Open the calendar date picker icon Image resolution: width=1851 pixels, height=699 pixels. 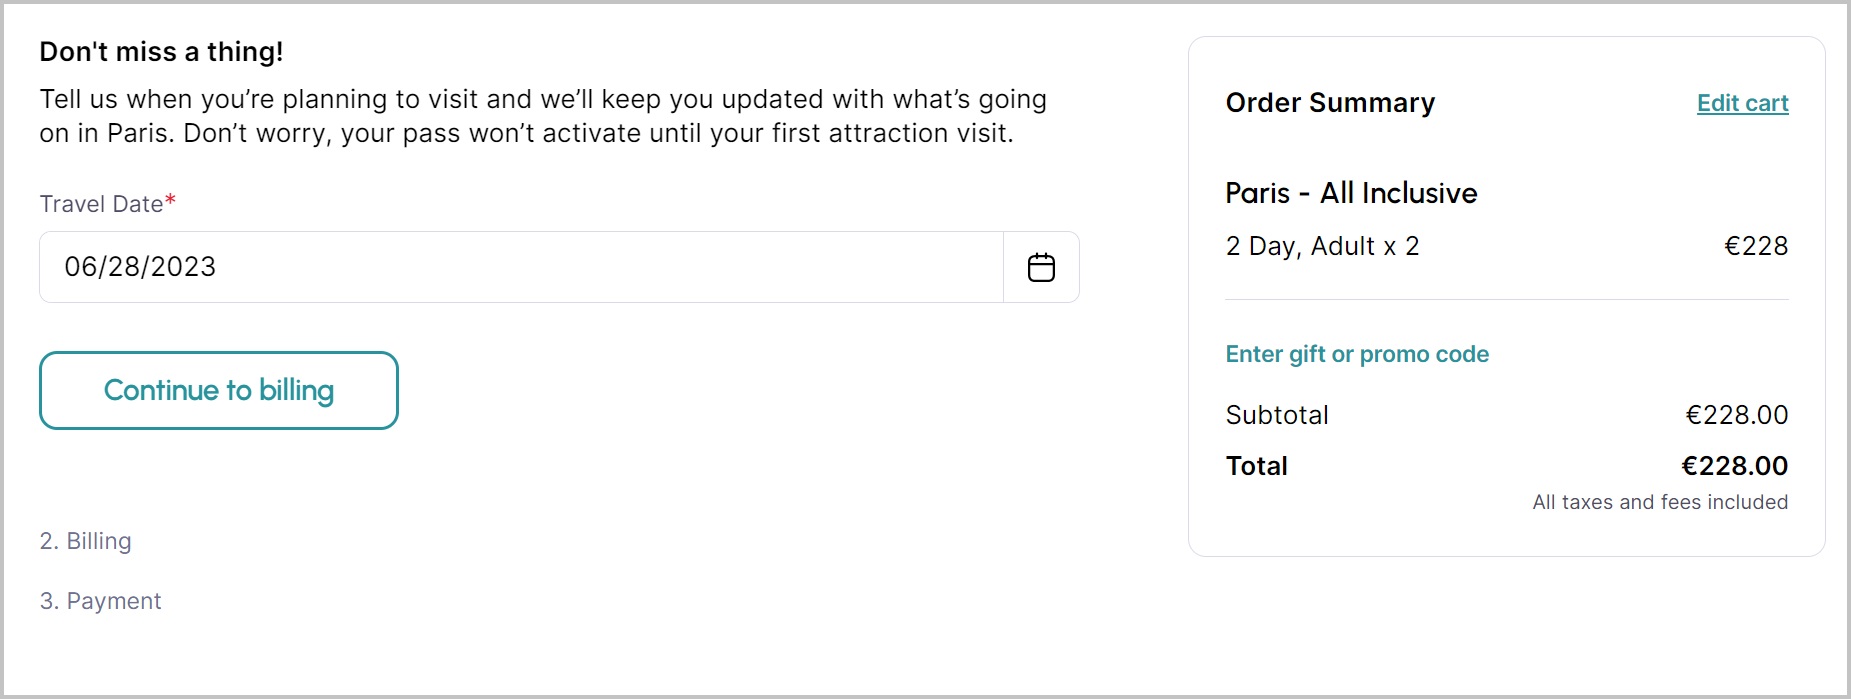[1041, 267]
